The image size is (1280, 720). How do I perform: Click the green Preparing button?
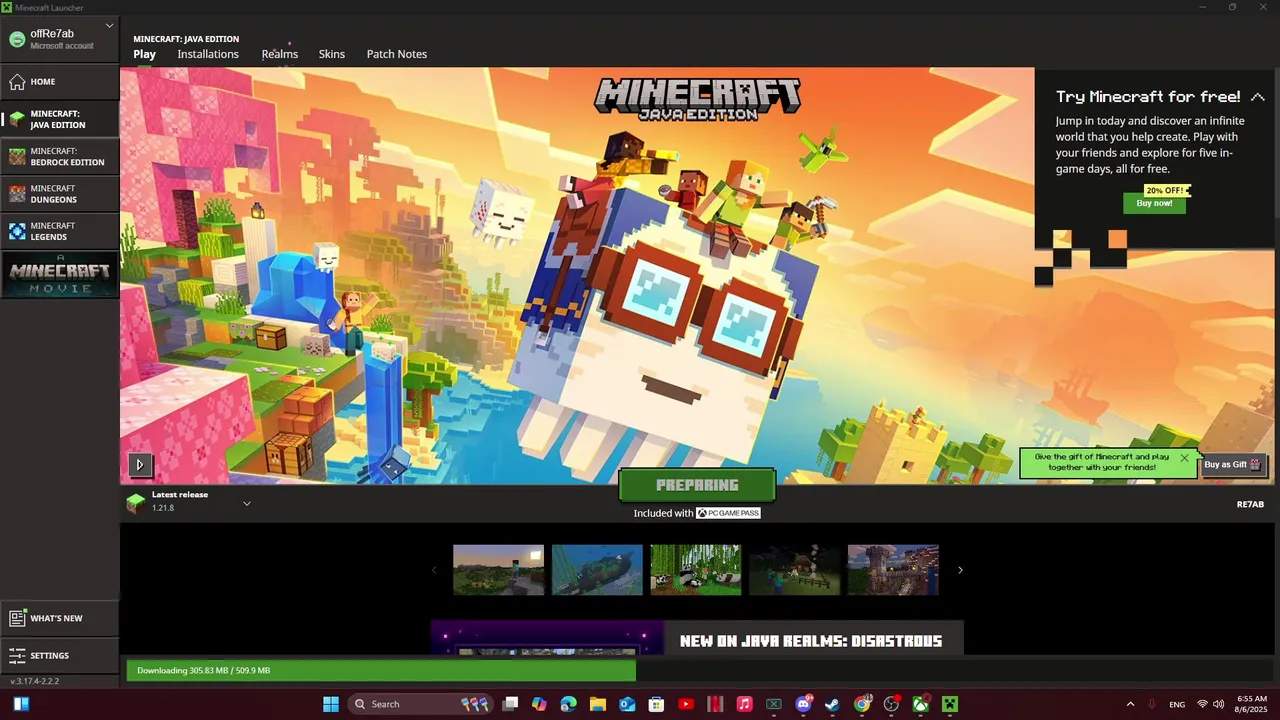coord(697,485)
